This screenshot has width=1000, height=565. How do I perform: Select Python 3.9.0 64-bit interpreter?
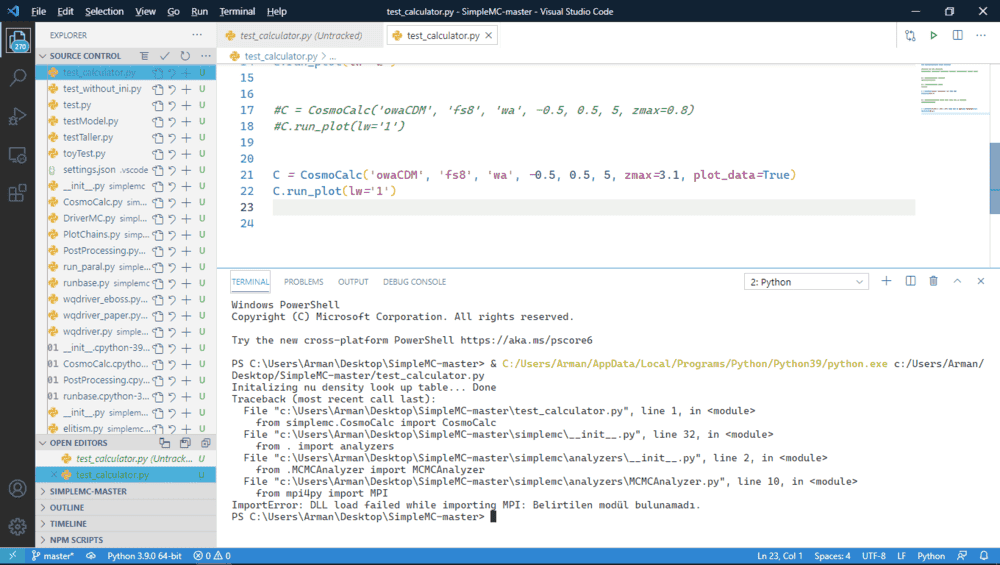pos(144,556)
